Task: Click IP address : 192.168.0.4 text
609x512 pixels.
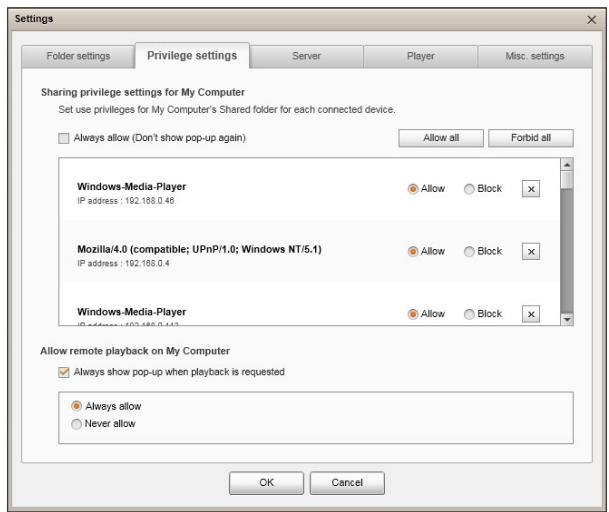Action: [123, 263]
